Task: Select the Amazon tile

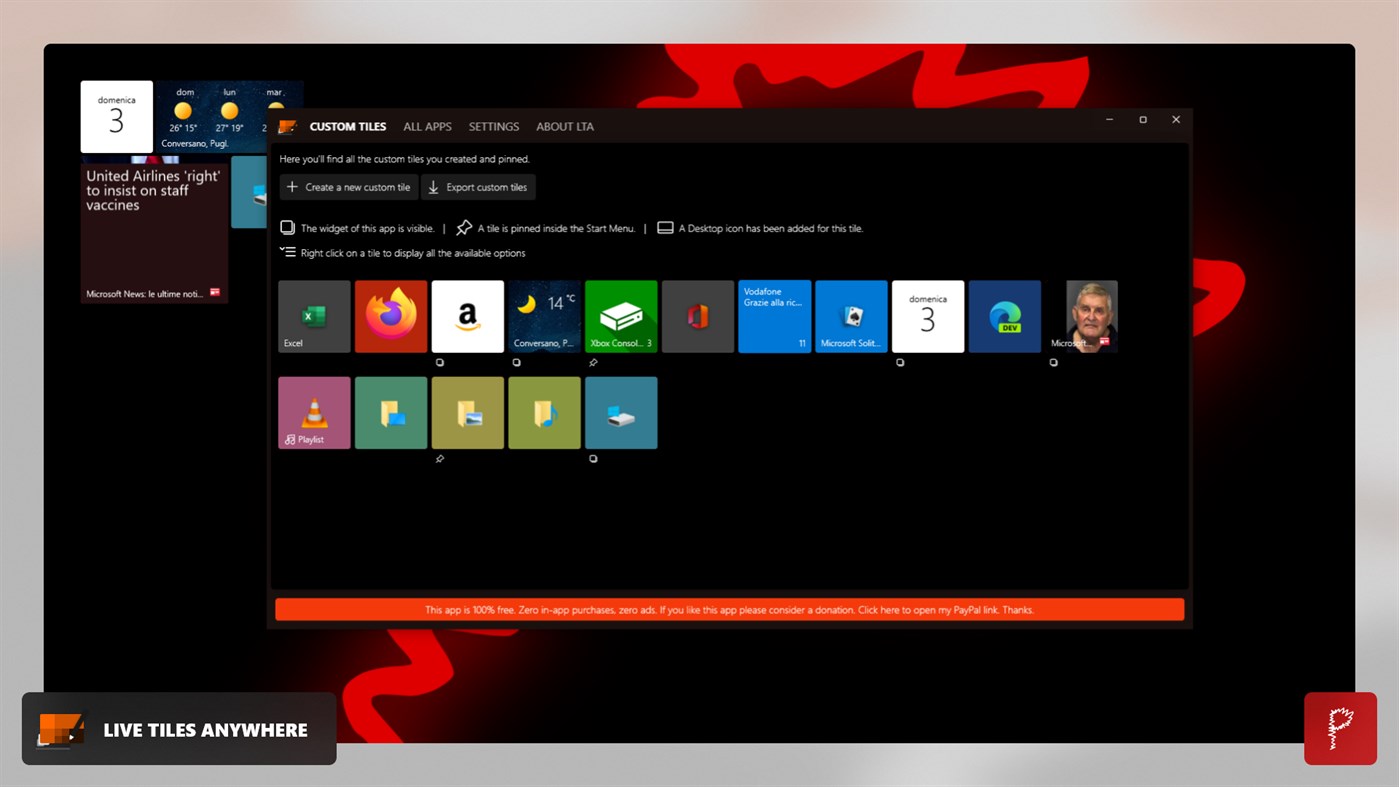Action: coord(467,315)
